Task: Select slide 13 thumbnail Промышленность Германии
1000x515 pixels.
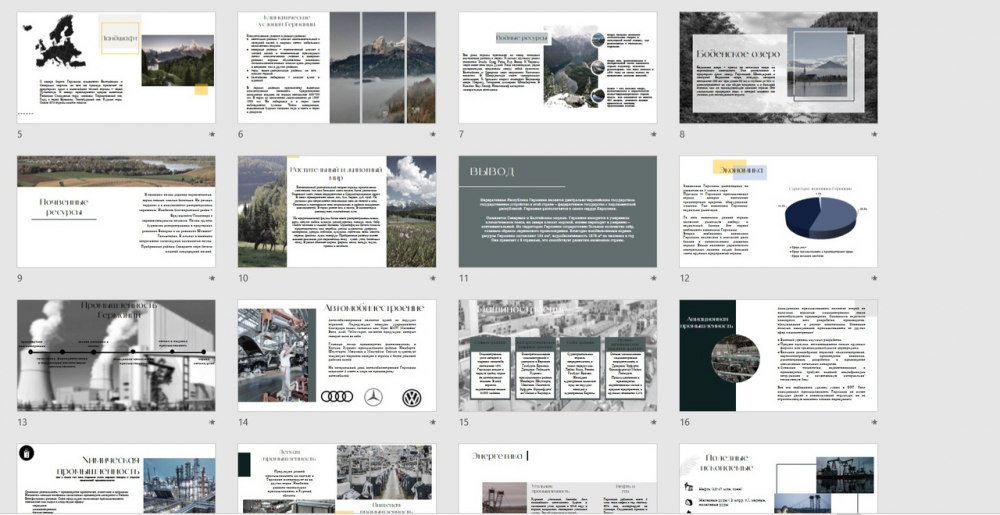Action: click(116, 356)
